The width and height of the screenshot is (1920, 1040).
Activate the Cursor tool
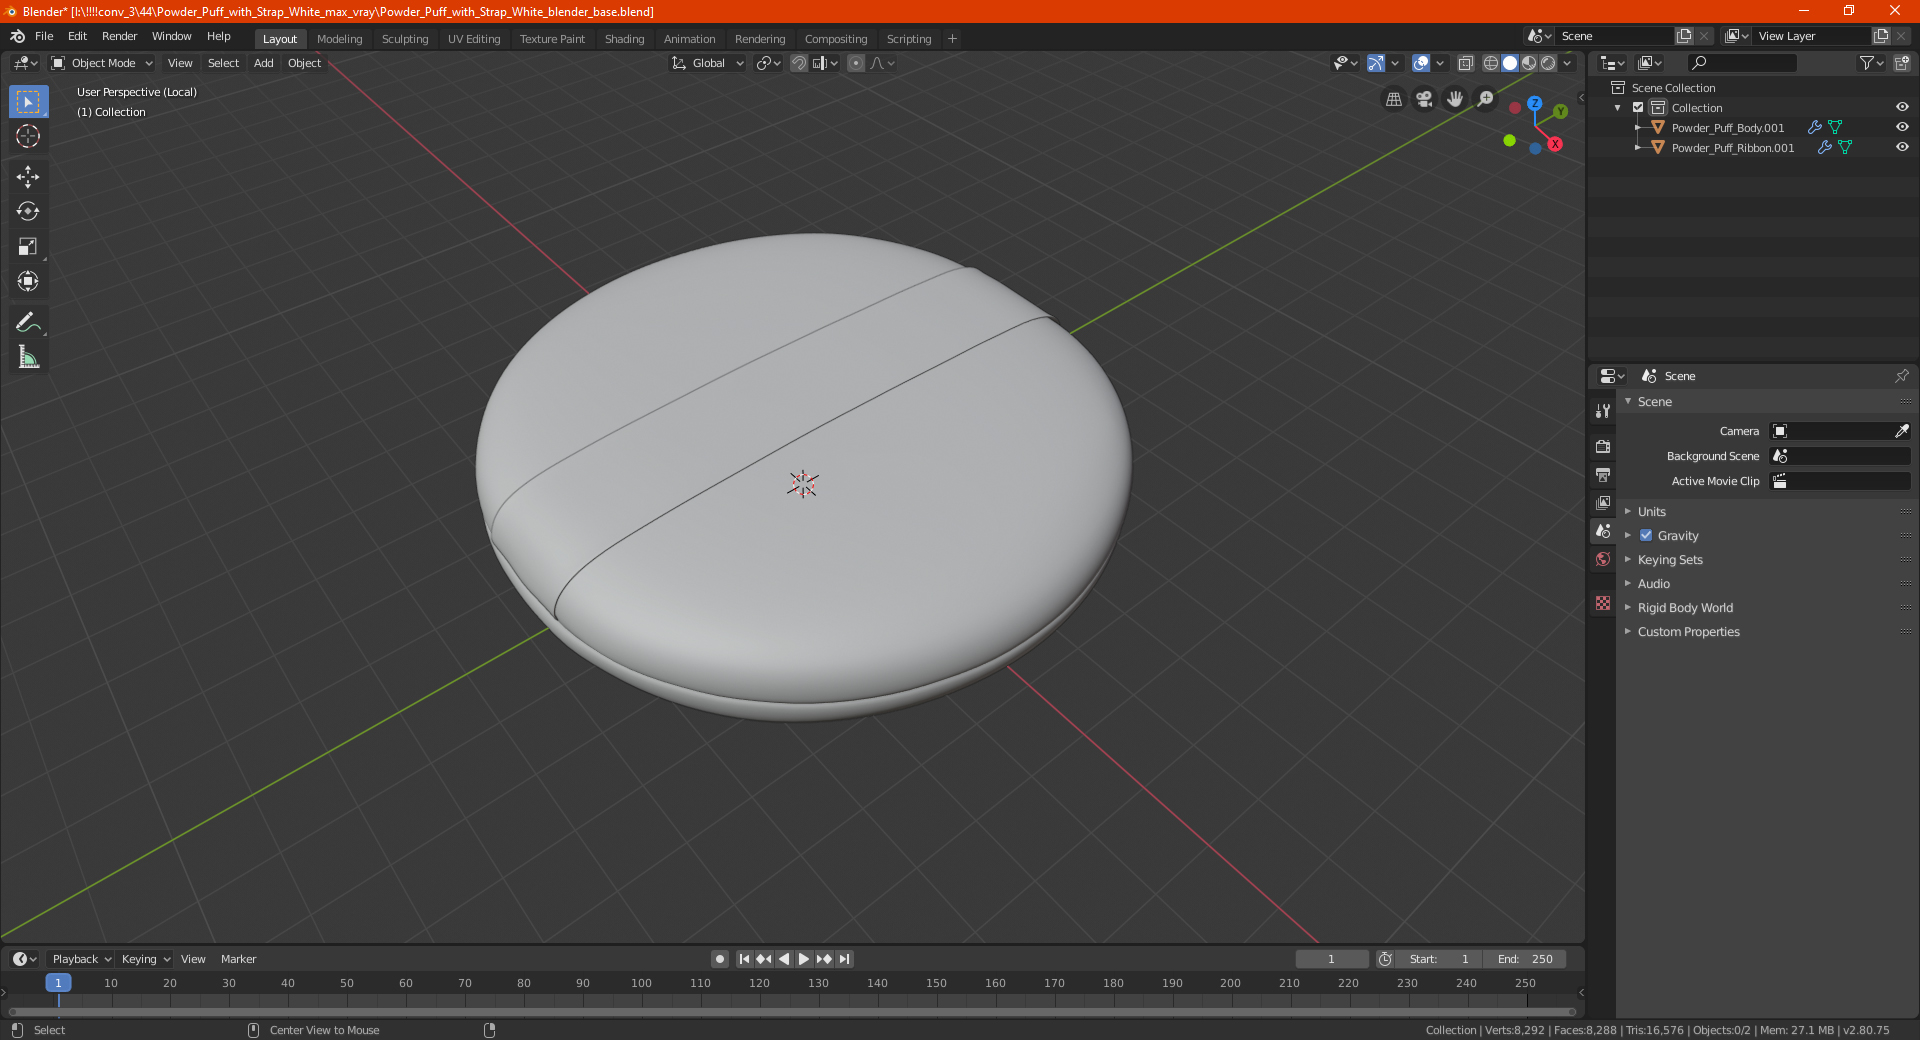28,137
